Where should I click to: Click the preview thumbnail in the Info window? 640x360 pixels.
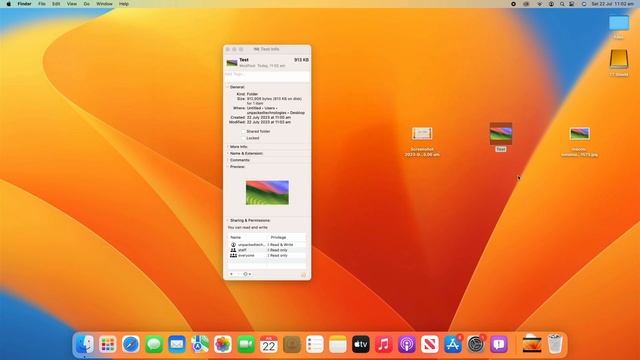[267, 193]
